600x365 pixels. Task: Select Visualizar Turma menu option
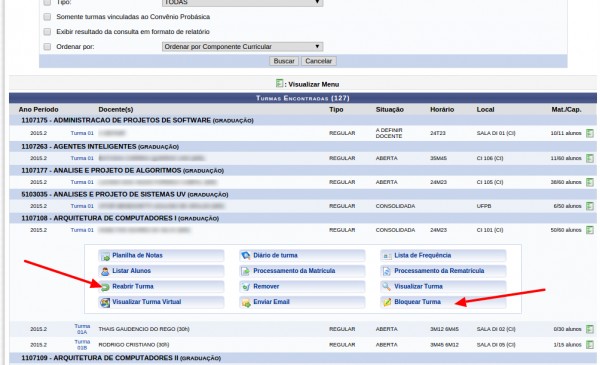[443, 286]
